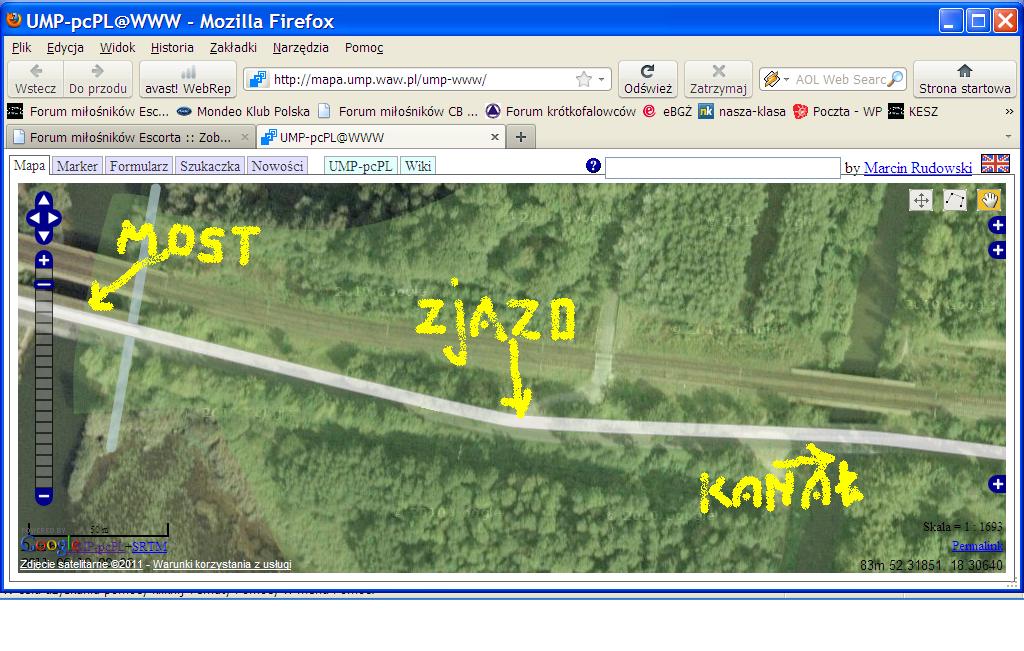Image resolution: width=1024 pixels, height=651 pixels.
Task: Open a new browser tab
Action: pos(521,136)
